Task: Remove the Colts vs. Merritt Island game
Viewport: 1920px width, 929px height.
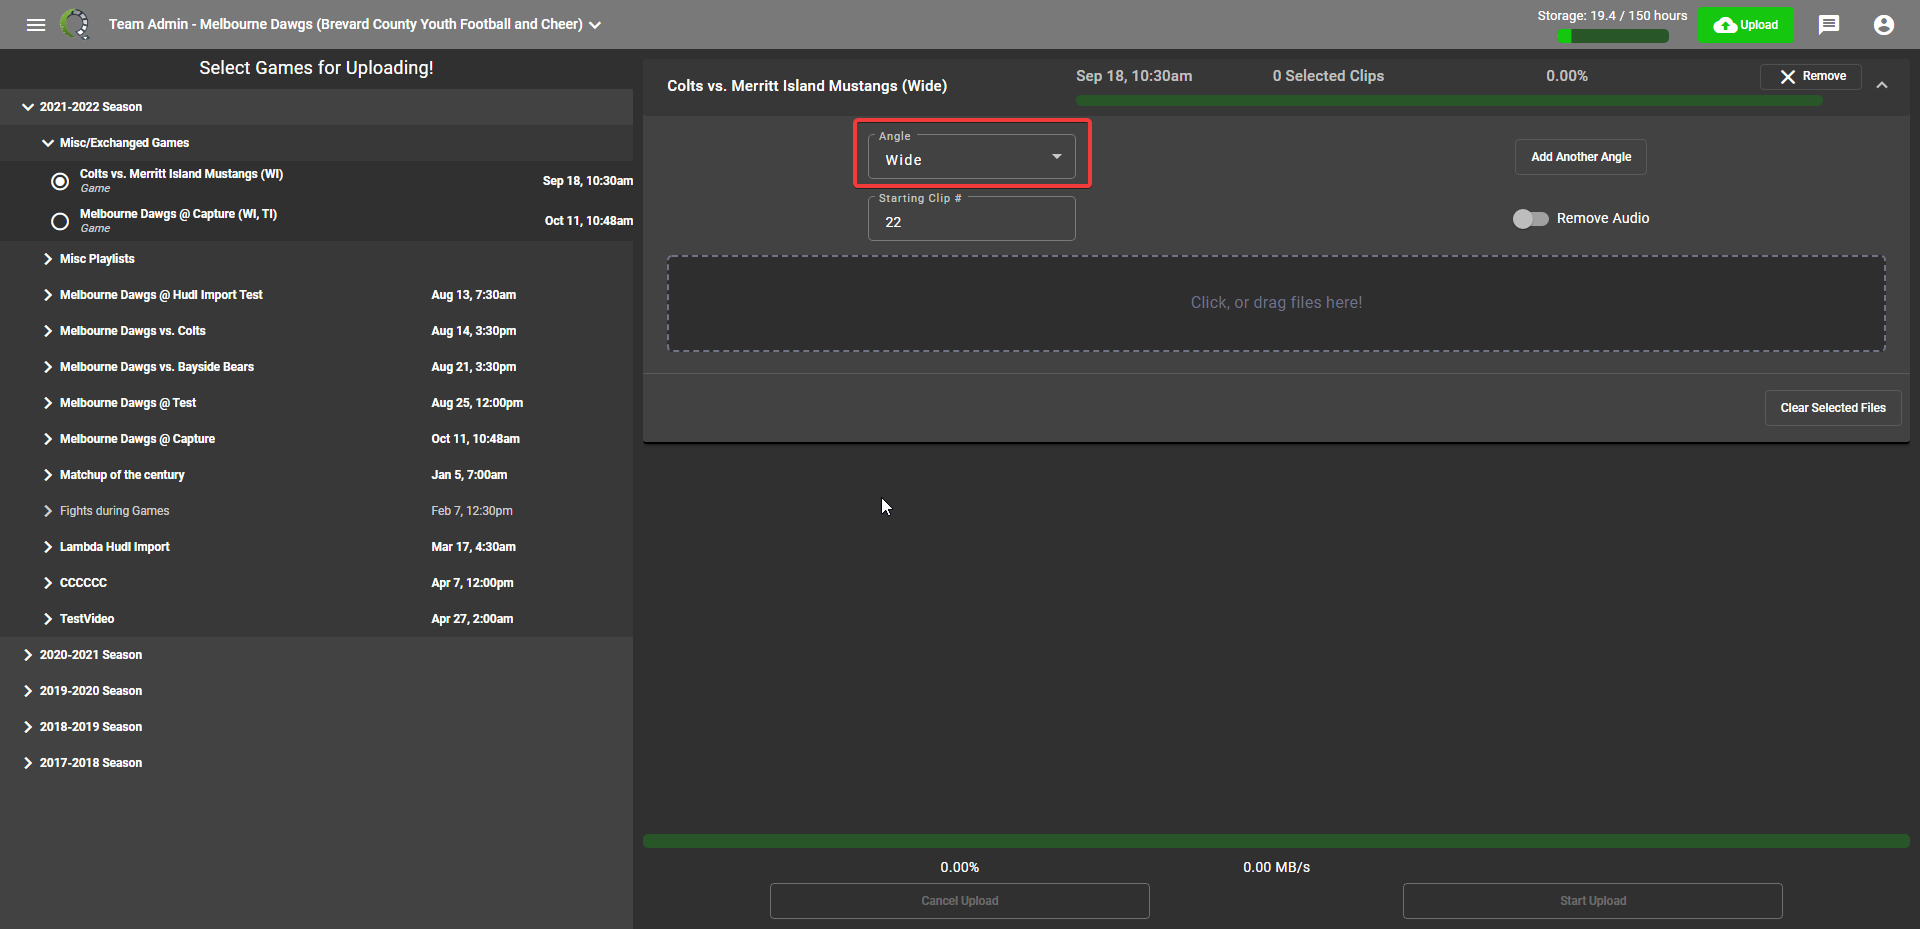Action: (x=1811, y=77)
